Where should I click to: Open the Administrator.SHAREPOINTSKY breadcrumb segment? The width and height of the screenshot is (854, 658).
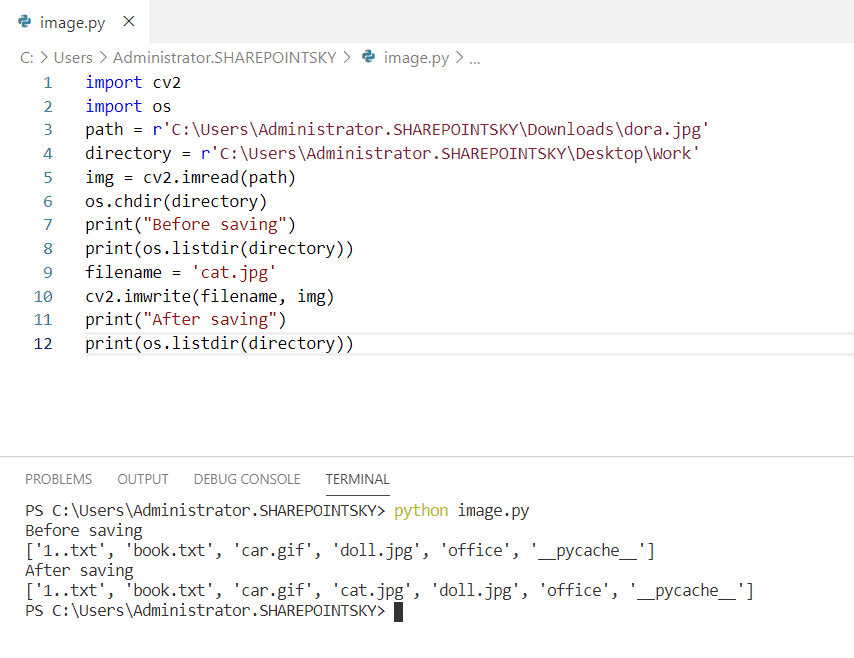point(224,57)
